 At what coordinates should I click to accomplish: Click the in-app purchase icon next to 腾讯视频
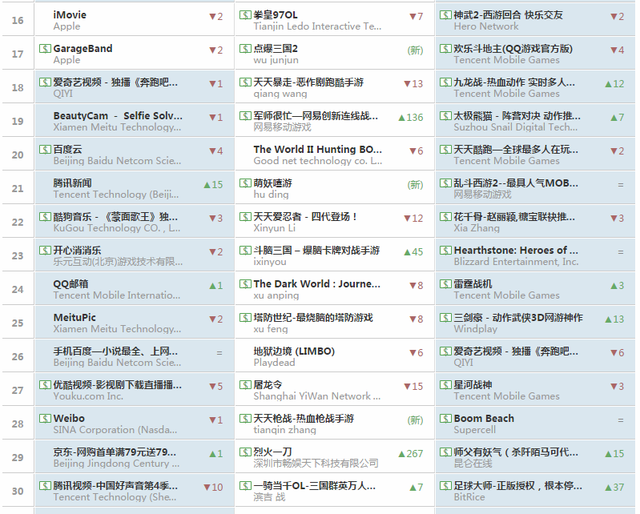pyautogui.click(x=45, y=486)
